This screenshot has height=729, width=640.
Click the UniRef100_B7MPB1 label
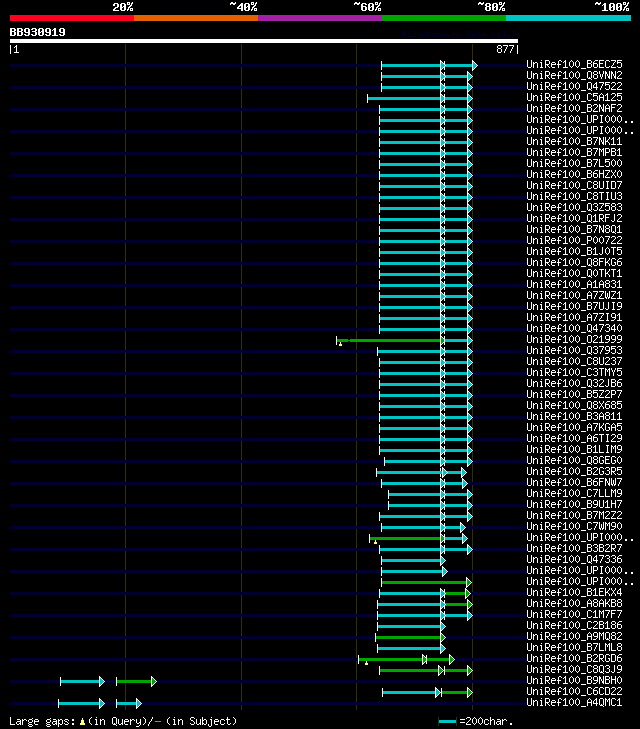(x=574, y=152)
